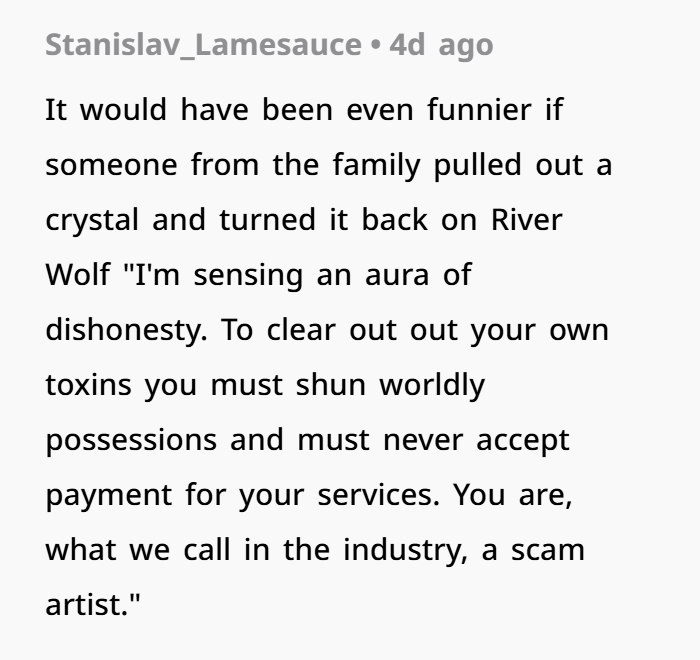Click the word "someone" starting the second line

point(108,165)
